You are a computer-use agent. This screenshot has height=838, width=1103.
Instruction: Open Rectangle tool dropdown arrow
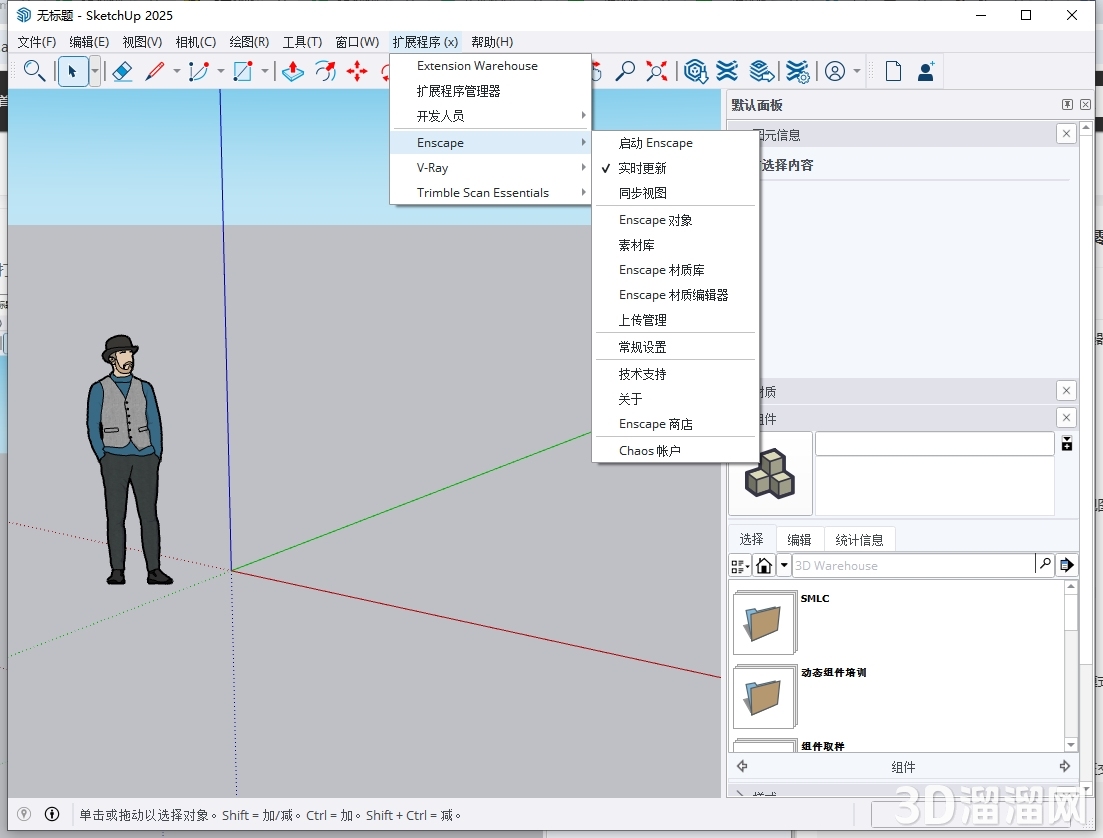(265, 71)
